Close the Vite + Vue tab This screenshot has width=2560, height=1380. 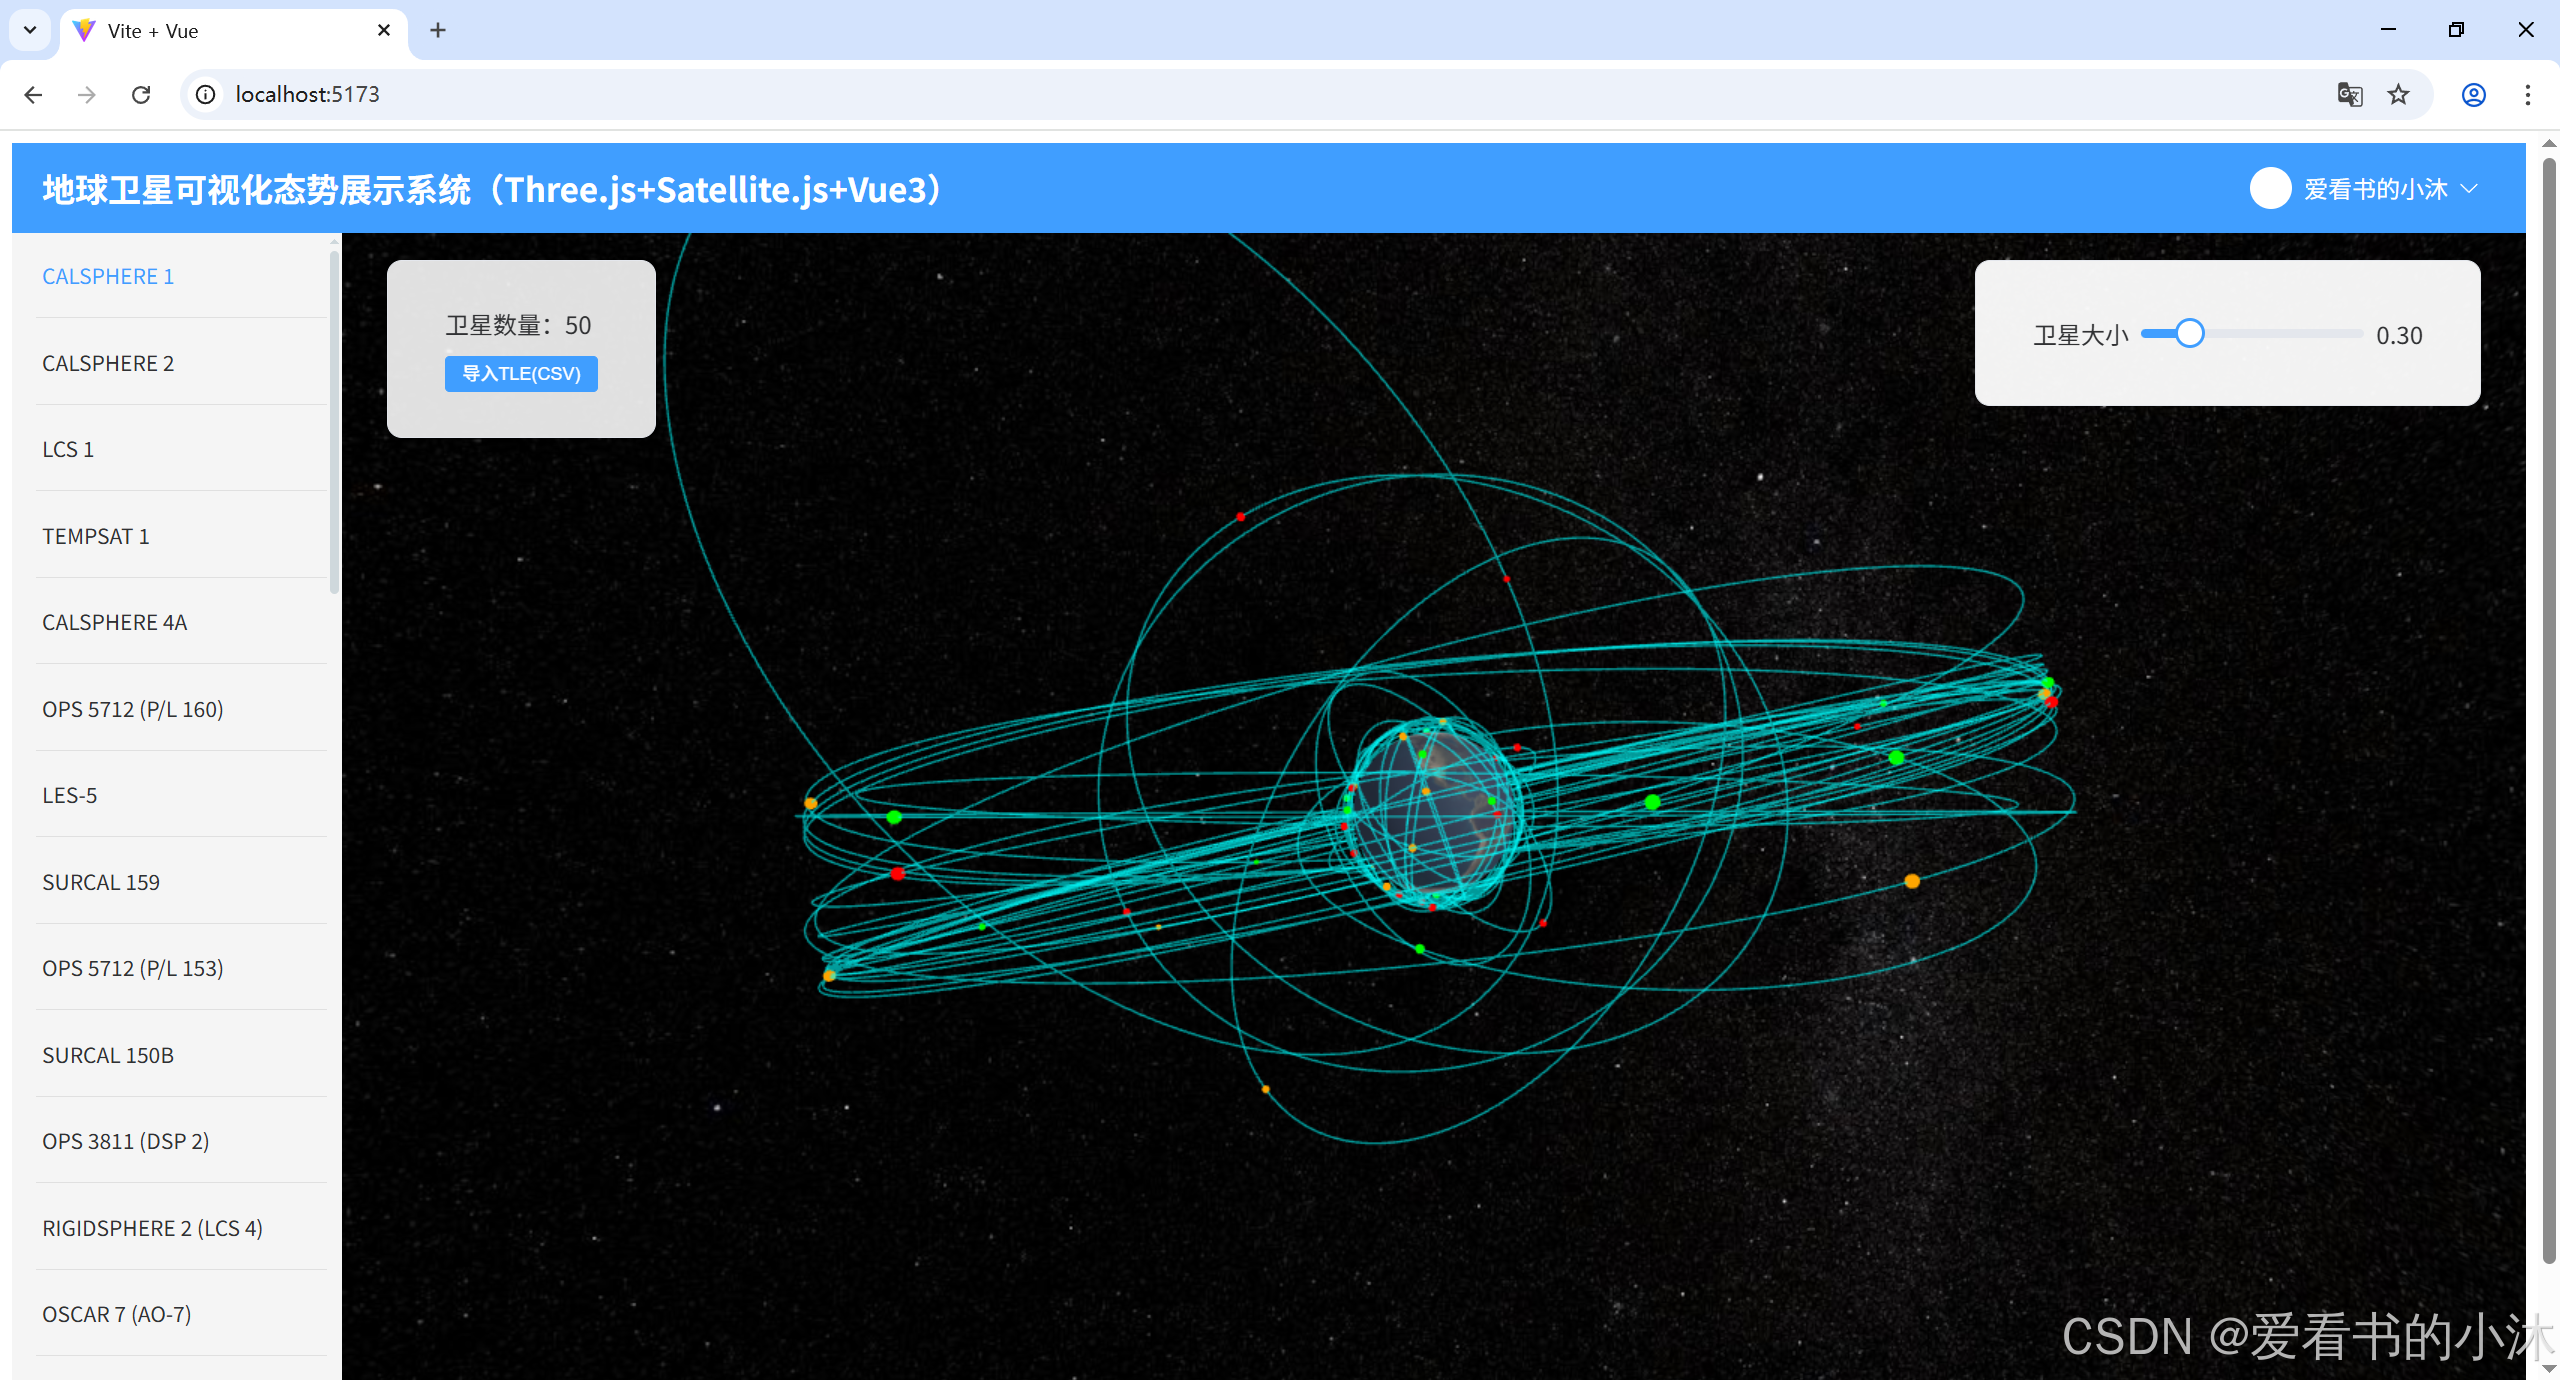tap(383, 30)
